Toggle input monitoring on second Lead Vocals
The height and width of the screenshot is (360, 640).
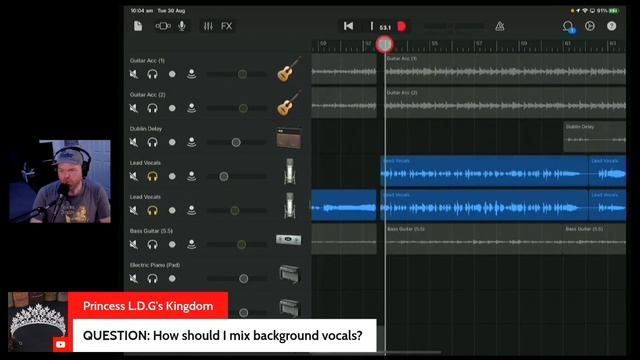pyautogui.click(x=191, y=210)
